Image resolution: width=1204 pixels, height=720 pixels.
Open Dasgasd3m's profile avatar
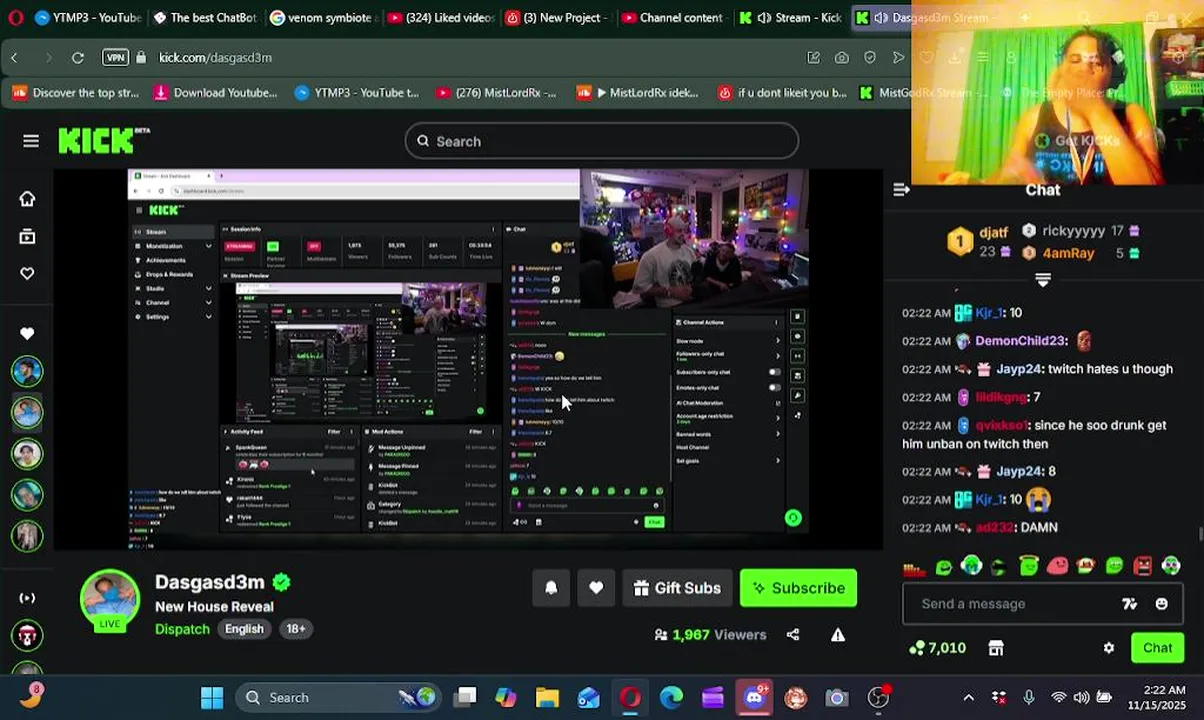tap(110, 601)
